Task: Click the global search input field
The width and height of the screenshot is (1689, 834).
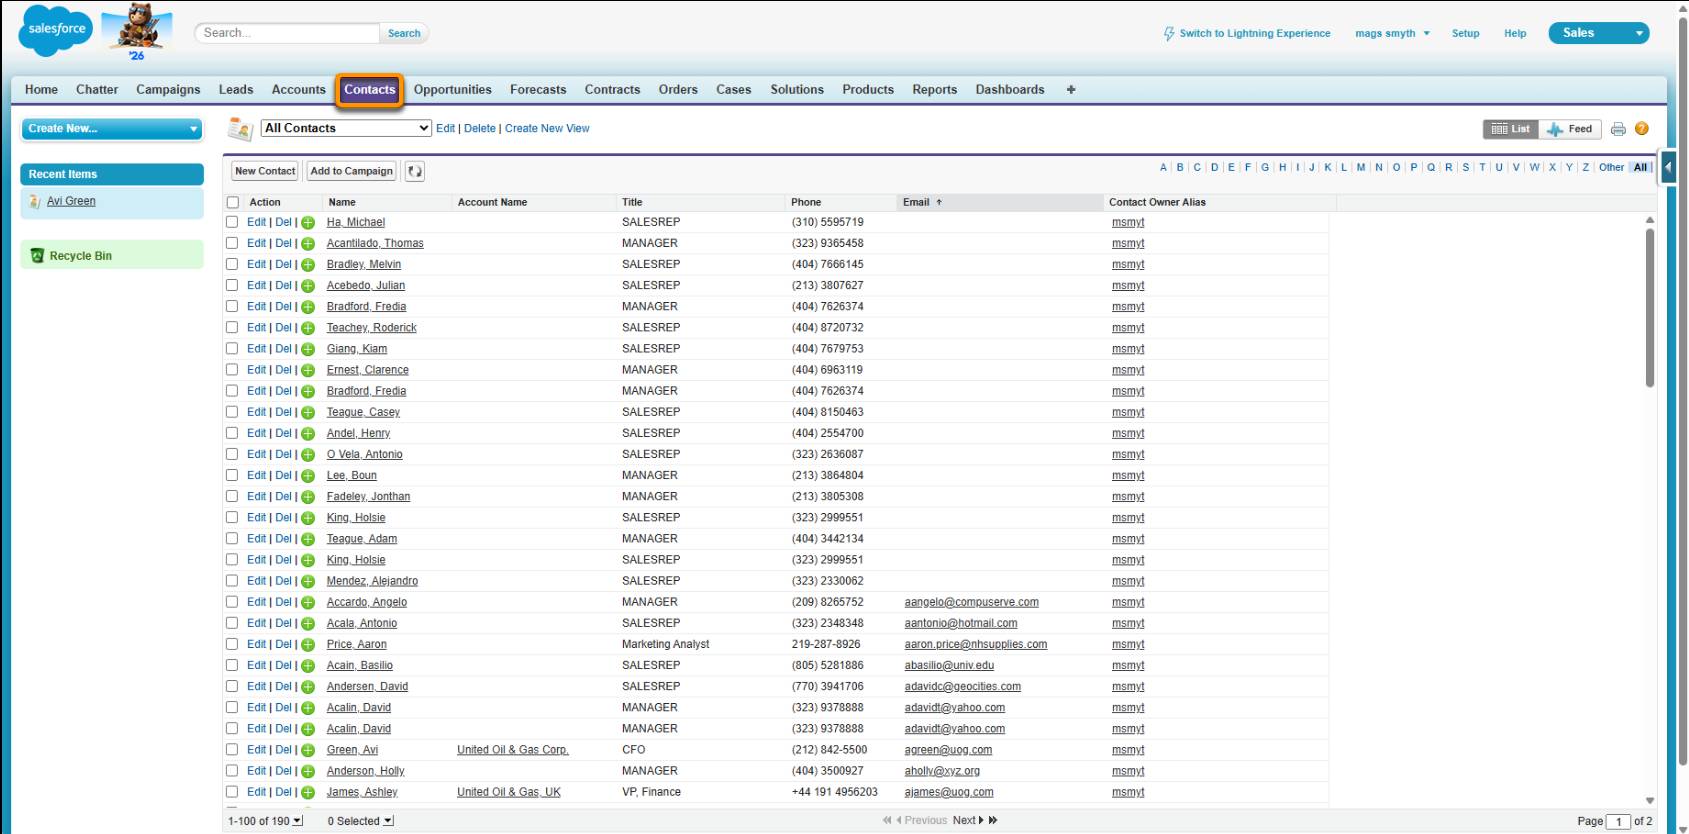Action: pos(287,33)
